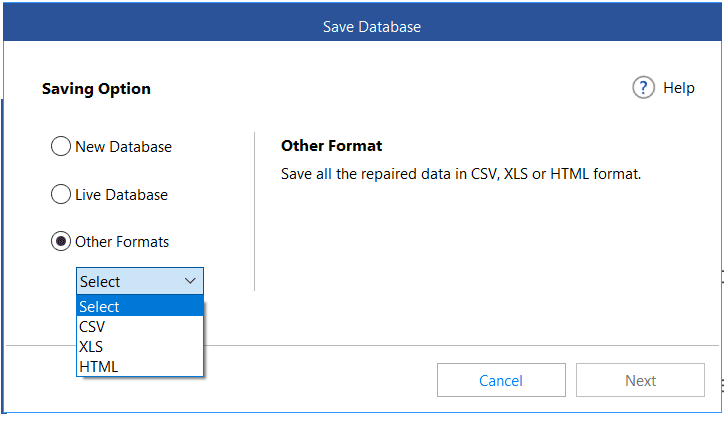Image resolution: width=724 pixels, height=422 pixels.
Task: Choose XLS from the format list
Action: point(140,346)
